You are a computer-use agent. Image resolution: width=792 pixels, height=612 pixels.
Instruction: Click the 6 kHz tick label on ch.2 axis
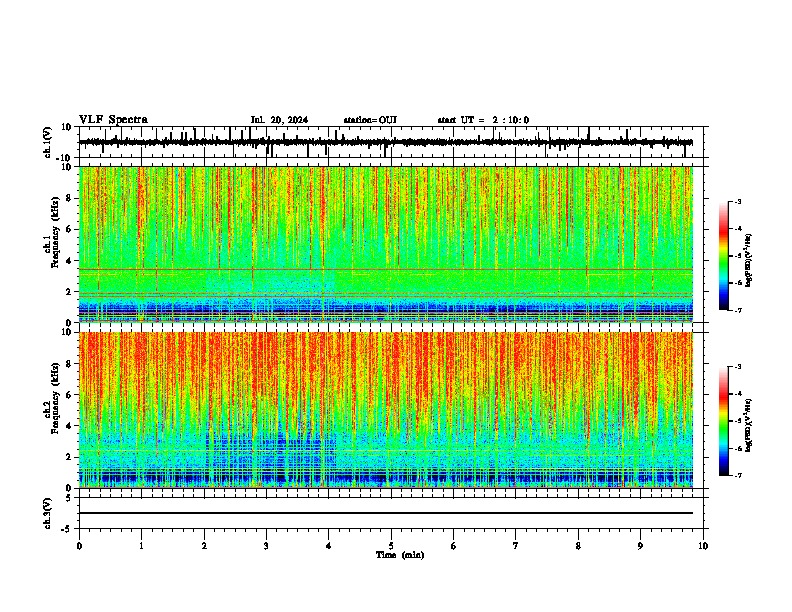tap(69, 395)
